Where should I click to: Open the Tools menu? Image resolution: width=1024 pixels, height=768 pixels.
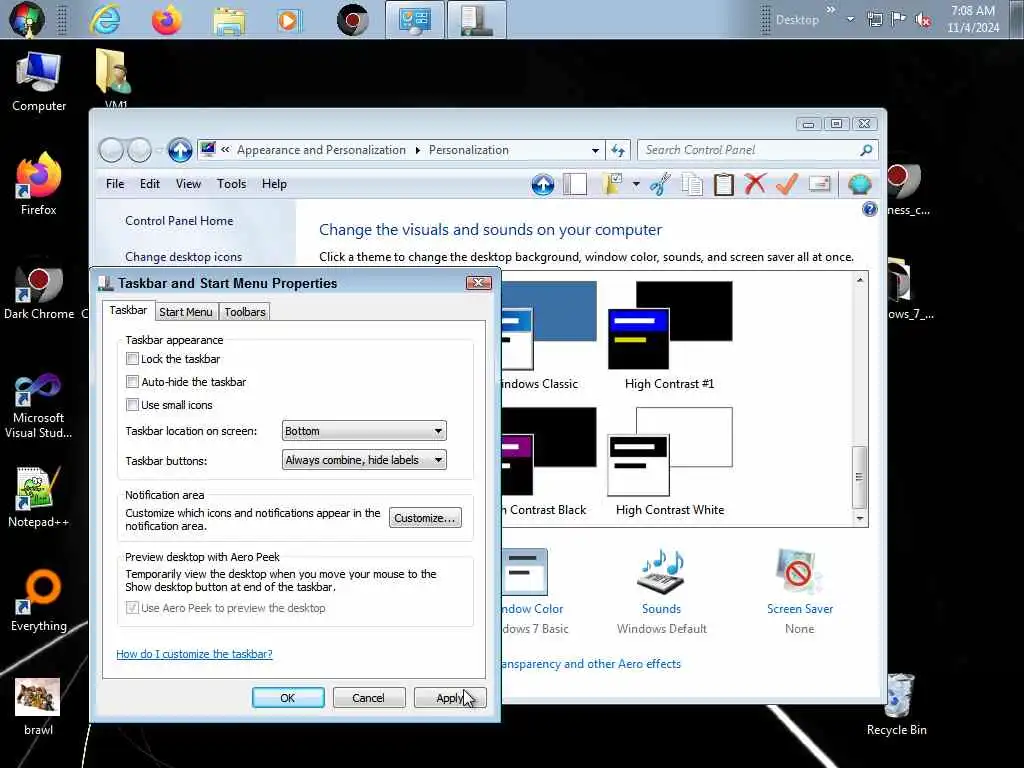pos(231,184)
